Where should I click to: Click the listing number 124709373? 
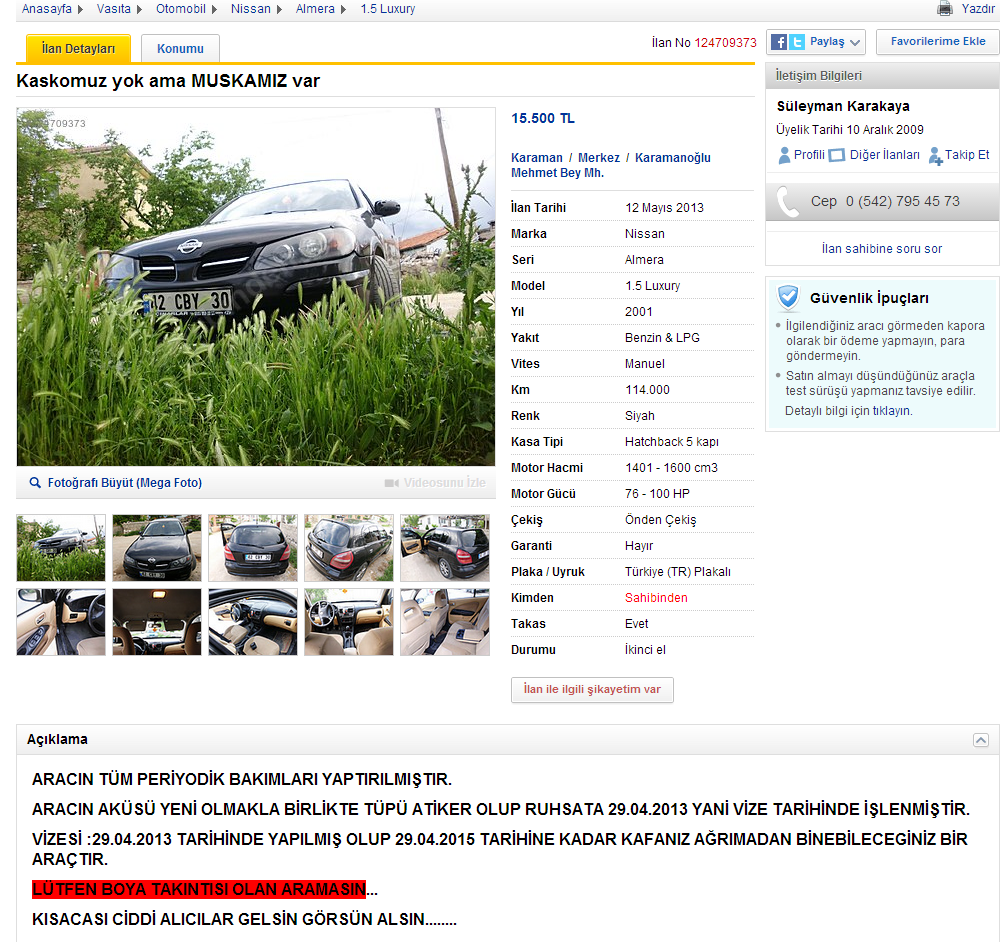pos(726,43)
